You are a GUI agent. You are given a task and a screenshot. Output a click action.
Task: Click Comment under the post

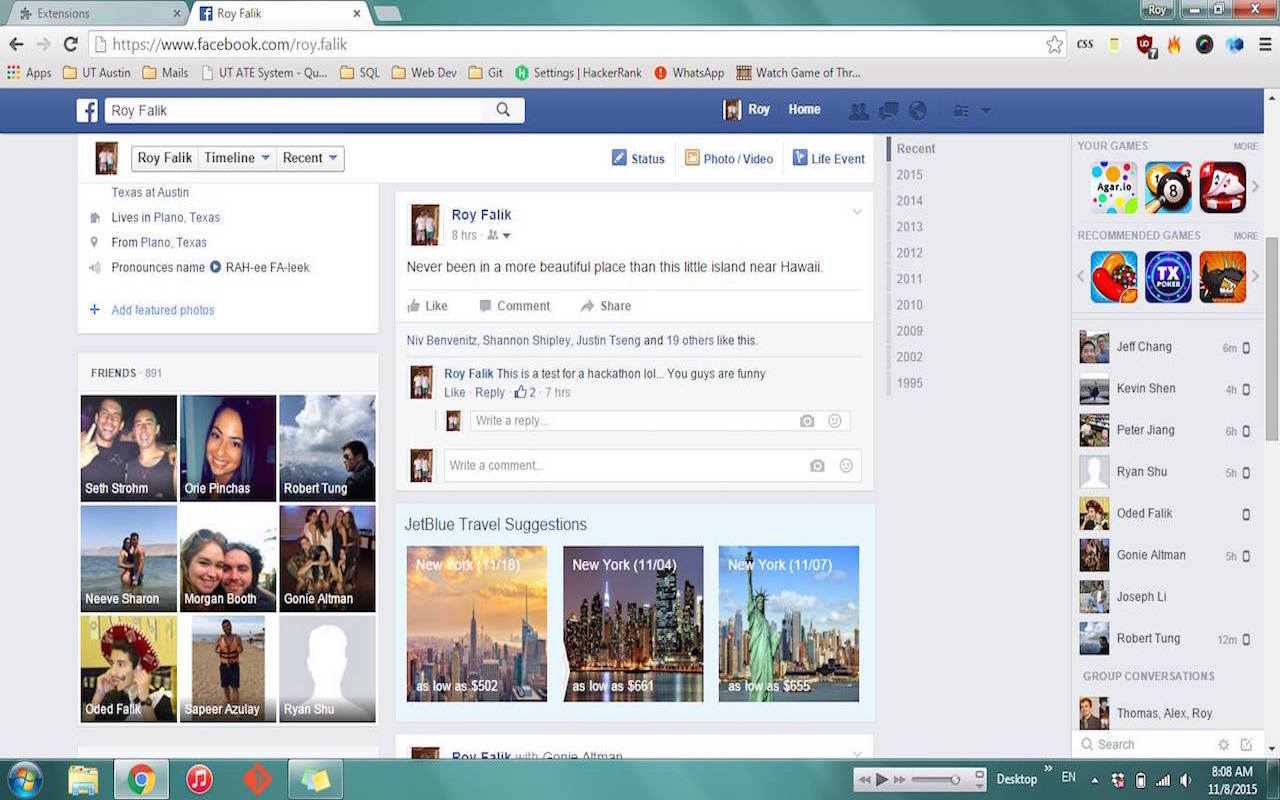[514, 306]
